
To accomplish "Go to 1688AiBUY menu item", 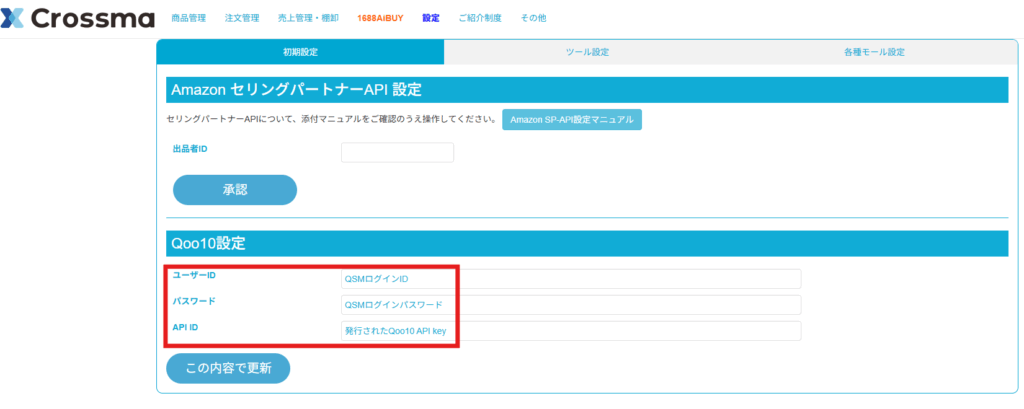I will [x=380, y=18].
